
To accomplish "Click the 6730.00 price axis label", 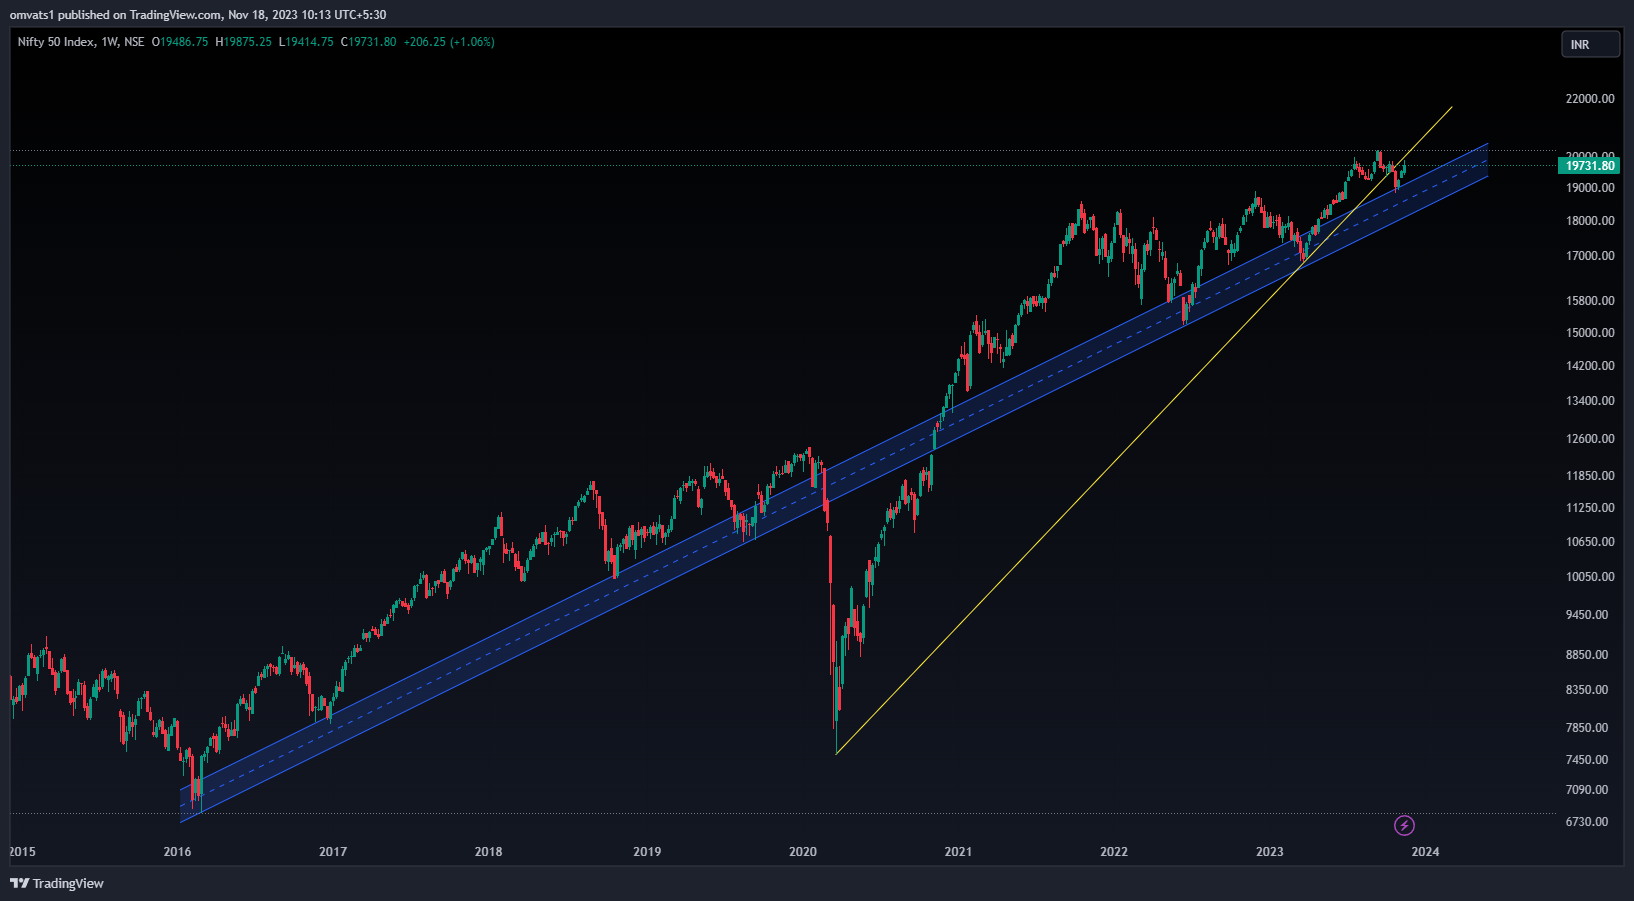I will (1587, 821).
